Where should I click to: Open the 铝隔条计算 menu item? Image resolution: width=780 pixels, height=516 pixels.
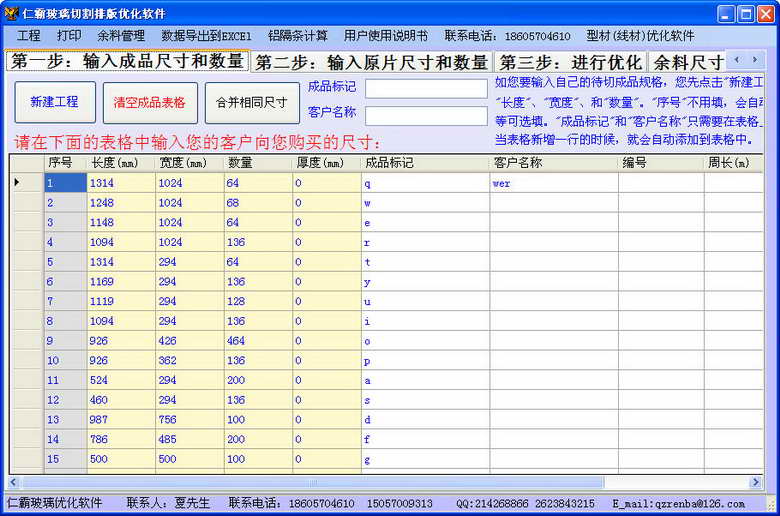[297, 35]
